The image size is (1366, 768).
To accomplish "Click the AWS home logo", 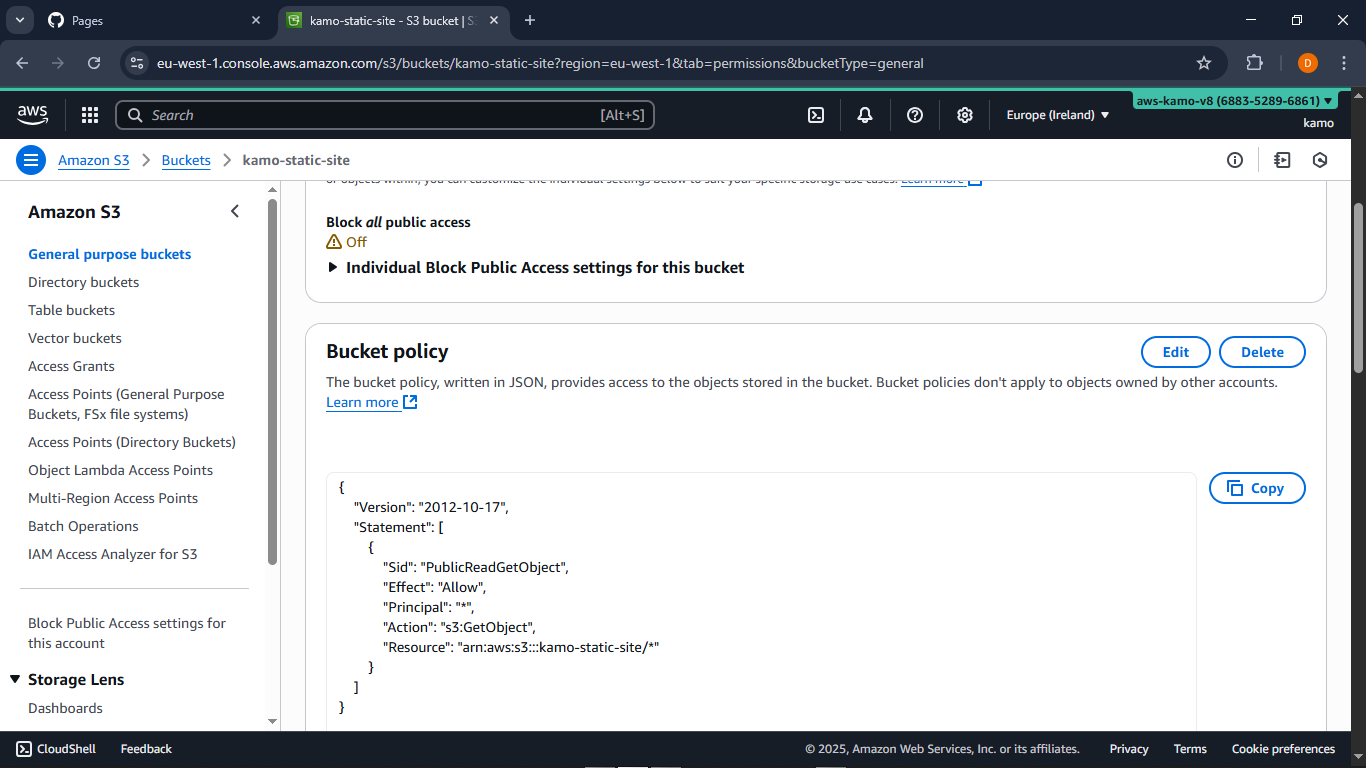I will tap(32, 115).
